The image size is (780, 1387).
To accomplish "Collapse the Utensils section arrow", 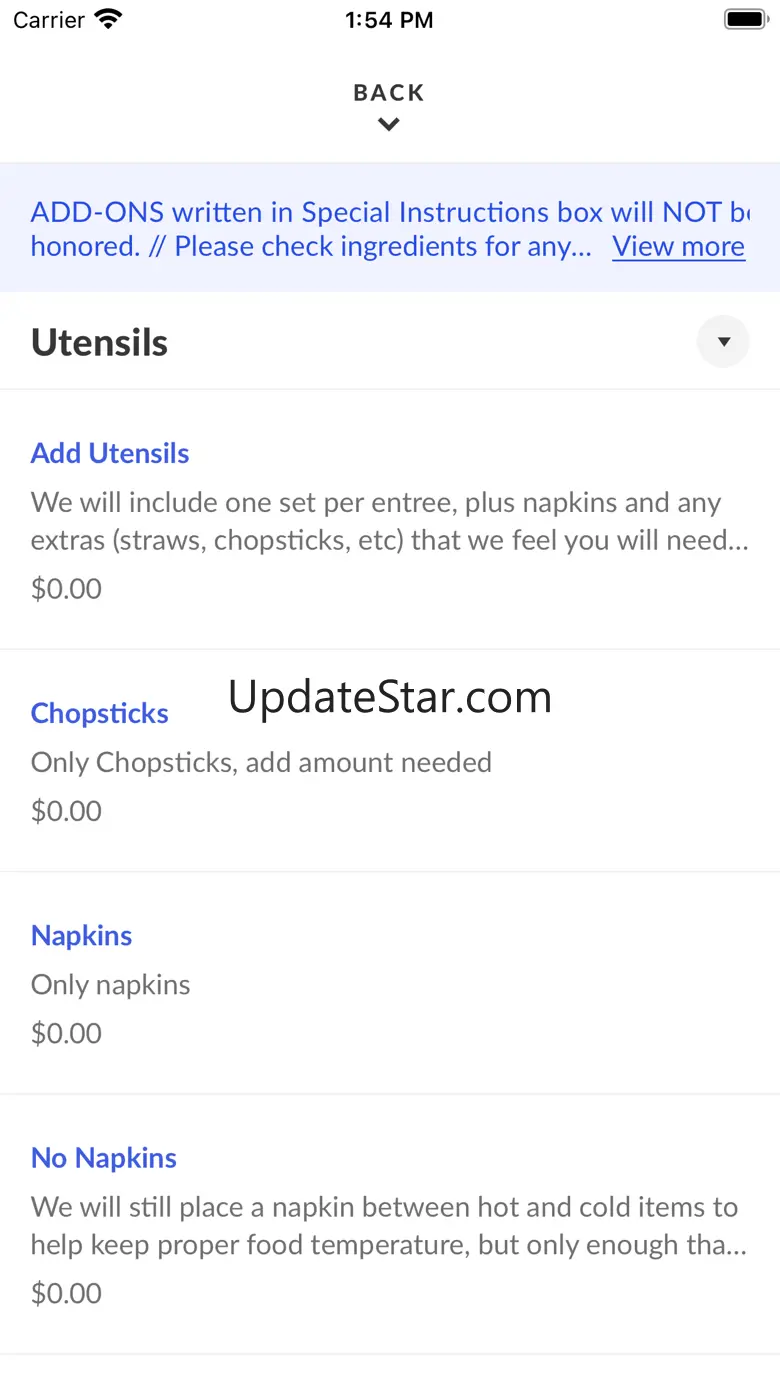I will [723, 342].
